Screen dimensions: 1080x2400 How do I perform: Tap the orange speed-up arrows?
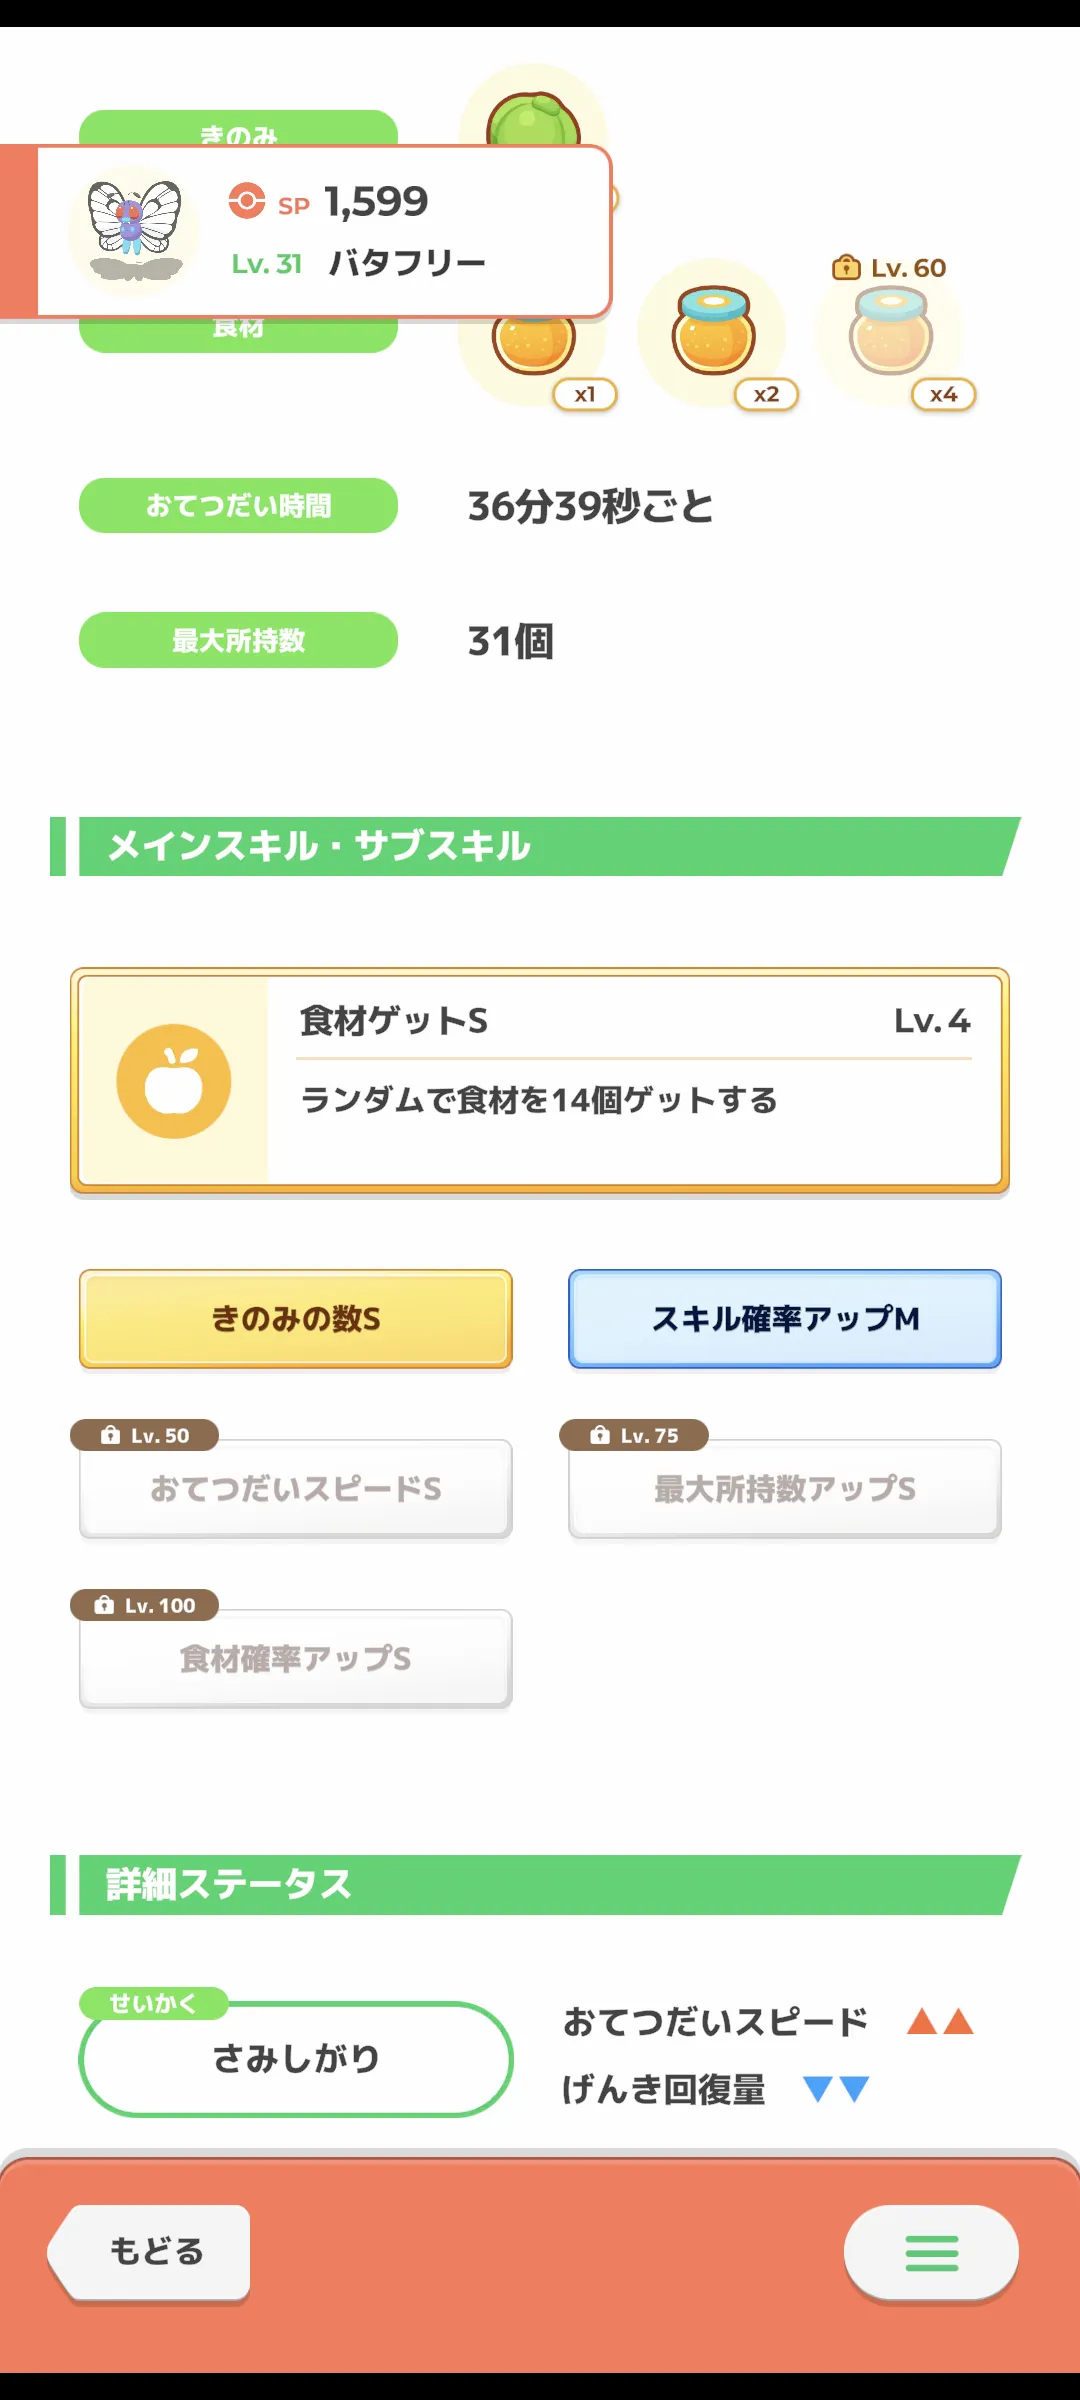(x=940, y=2022)
